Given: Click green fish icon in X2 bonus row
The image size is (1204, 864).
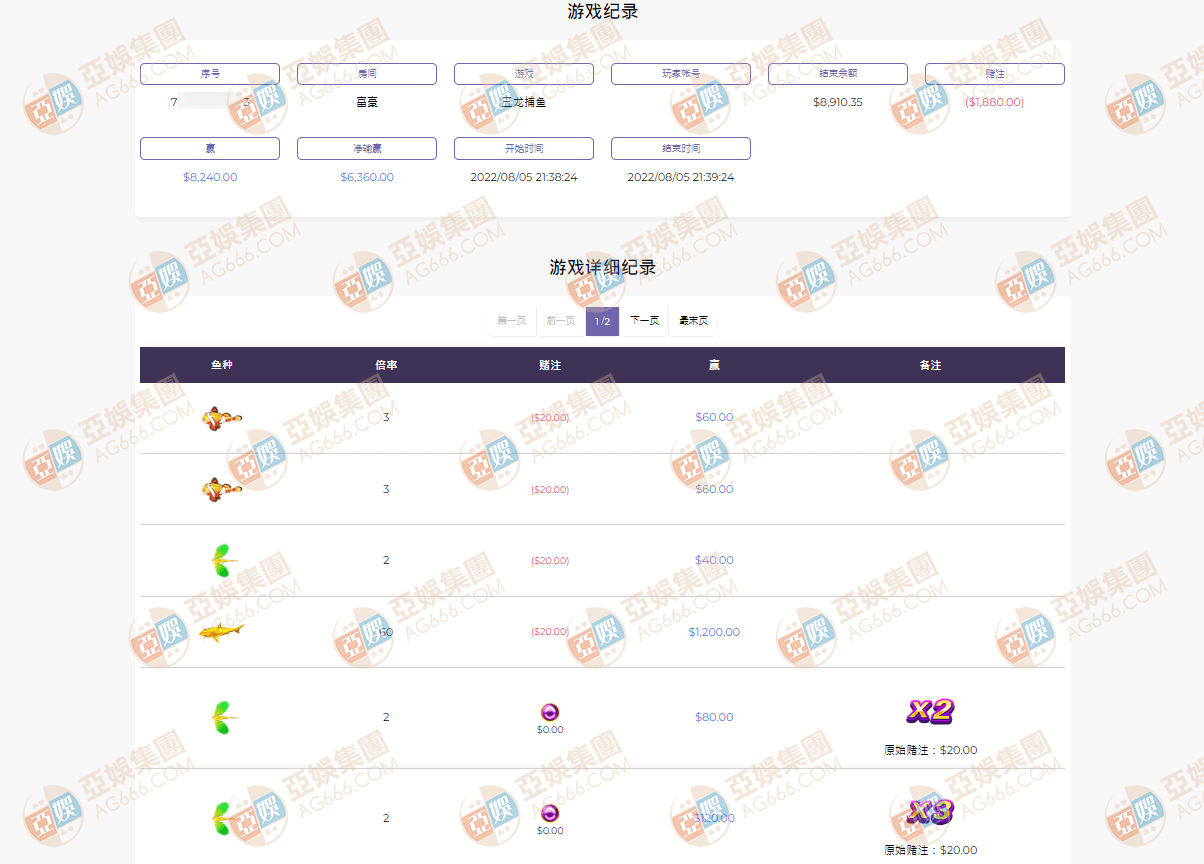Looking at the screenshot, I should [x=221, y=717].
